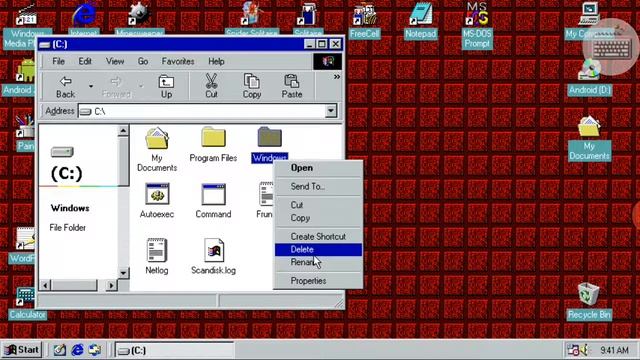Image resolution: width=640 pixels, height=360 pixels.
Task: Open the File menu
Action: pos(58,61)
